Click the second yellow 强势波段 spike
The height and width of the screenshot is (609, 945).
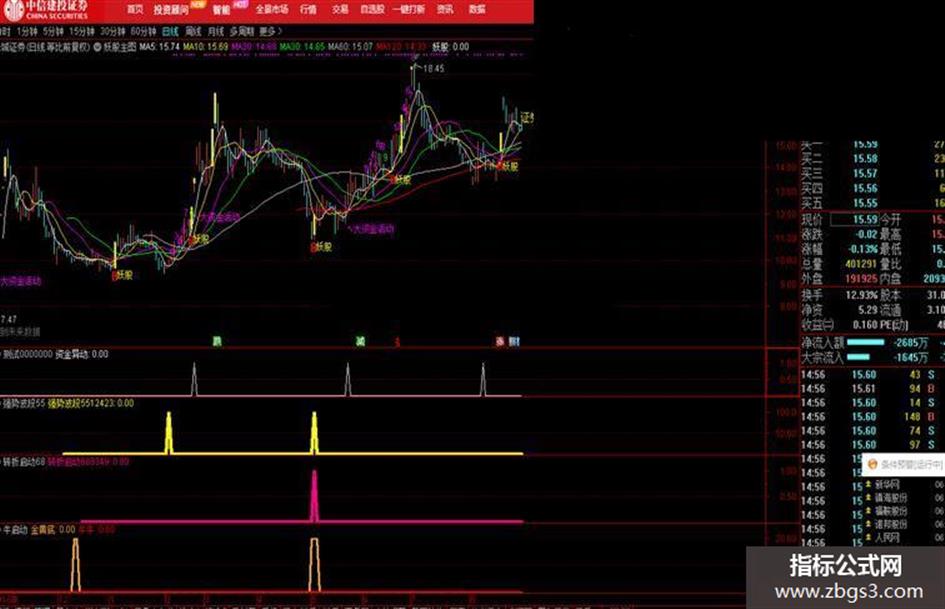tap(314, 432)
